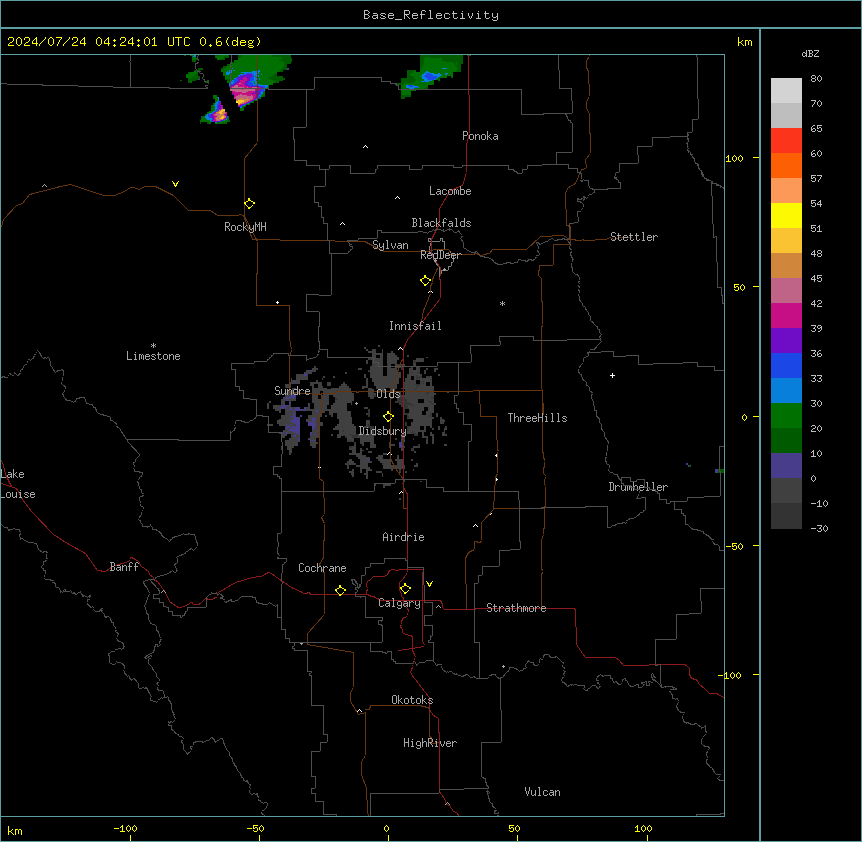This screenshot has width=862, height=842.
Task: Click the RedDeer label
Action: coord(440,255)
